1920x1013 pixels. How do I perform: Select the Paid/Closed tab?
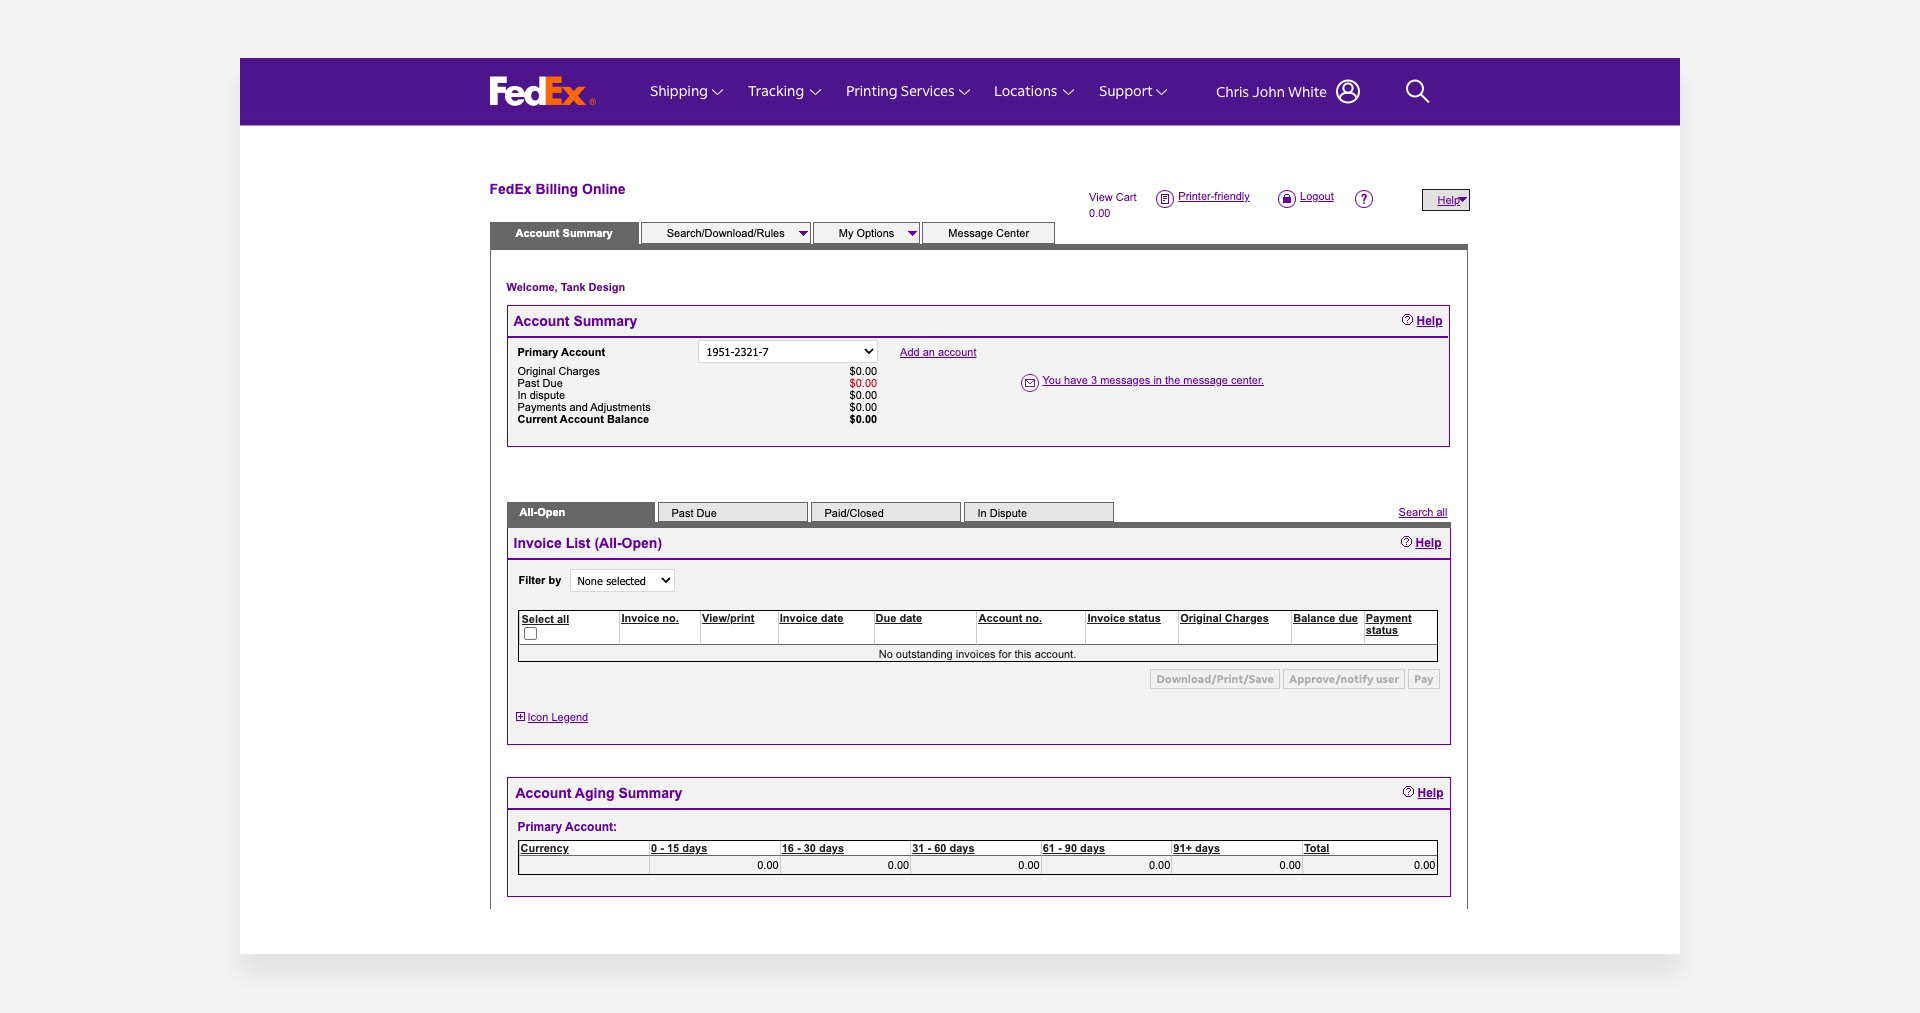[886, 513]
